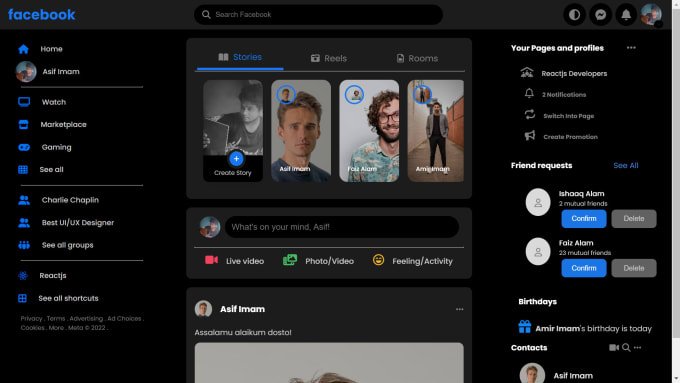Search contacts magnifier icon
This screenshot has width=680, height=383.
pos(626,347)
